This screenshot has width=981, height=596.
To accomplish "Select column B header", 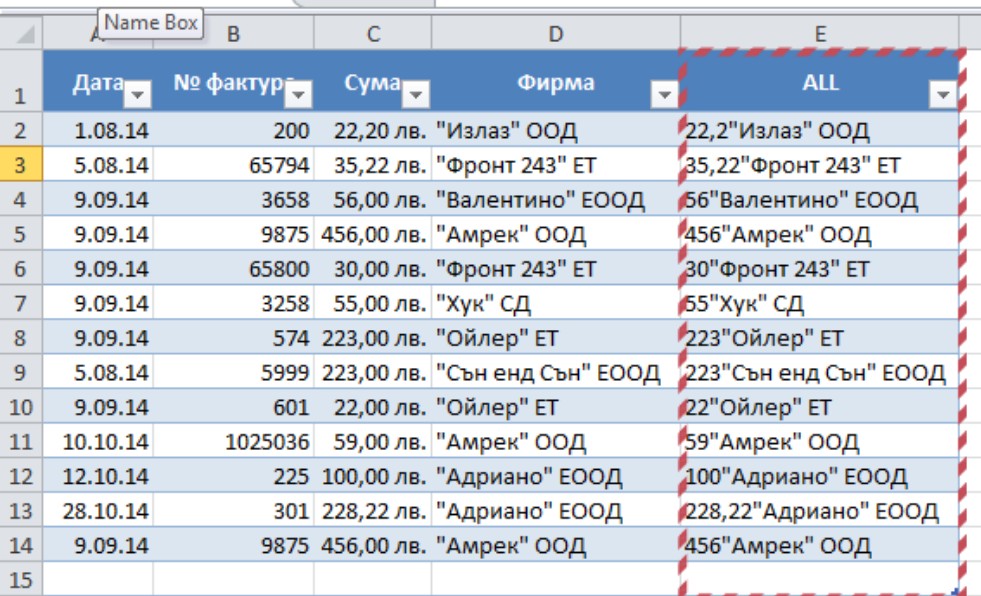I will click(233, 34).
